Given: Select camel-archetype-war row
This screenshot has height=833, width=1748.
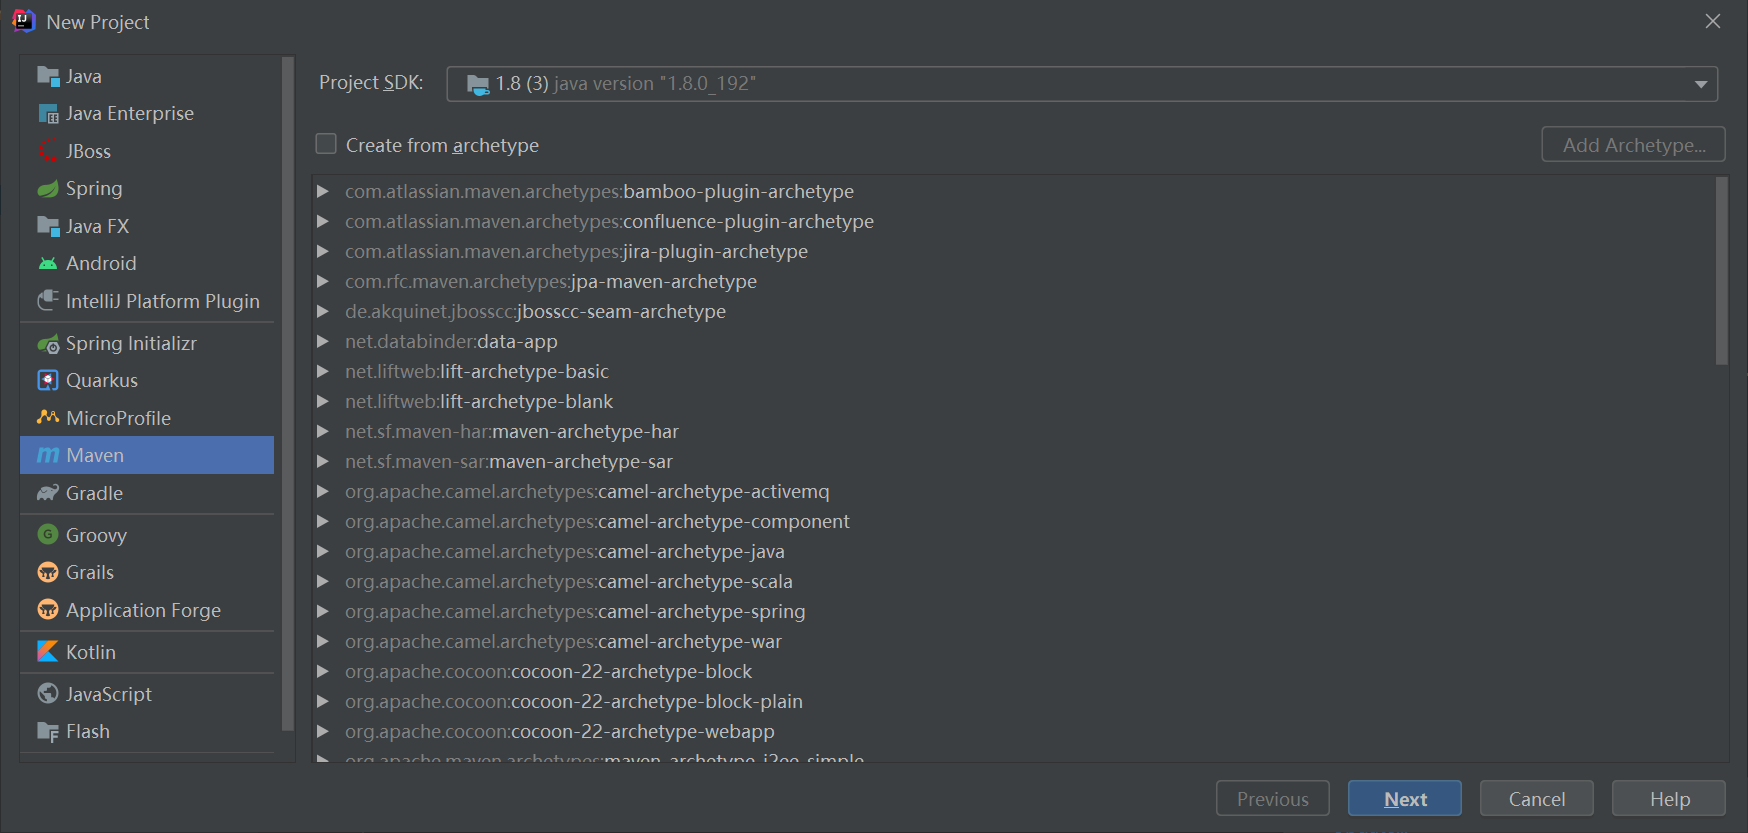Looking at the screenshot, I should click(1013, 641).
